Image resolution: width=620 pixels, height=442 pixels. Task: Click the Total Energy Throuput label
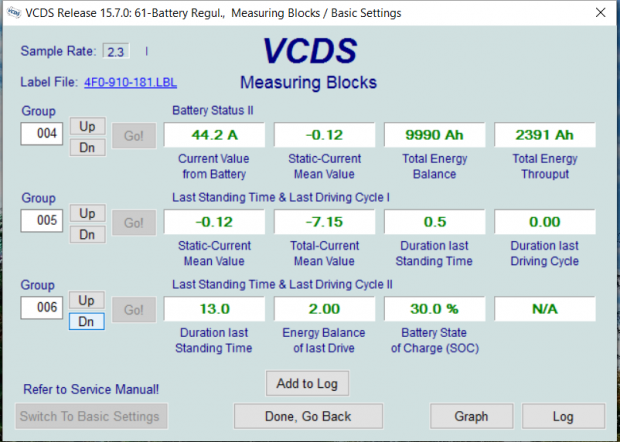click(545, 166)
